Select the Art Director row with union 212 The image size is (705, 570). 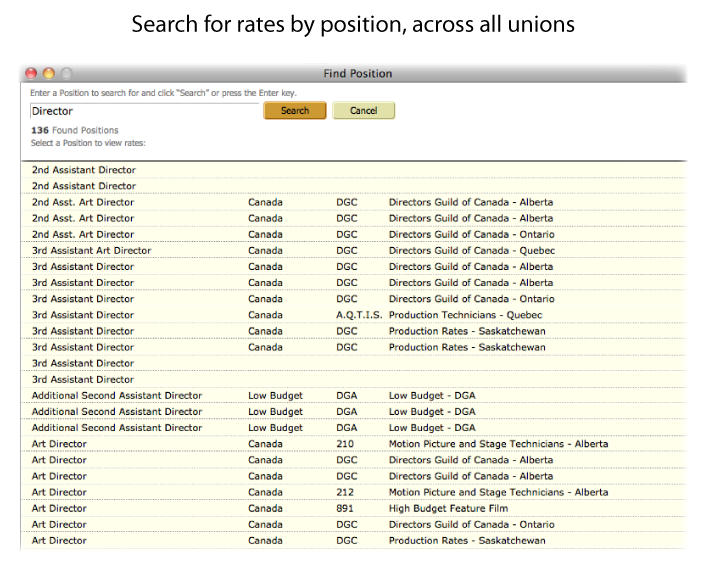pyautogui.click(x=354, y=492)
